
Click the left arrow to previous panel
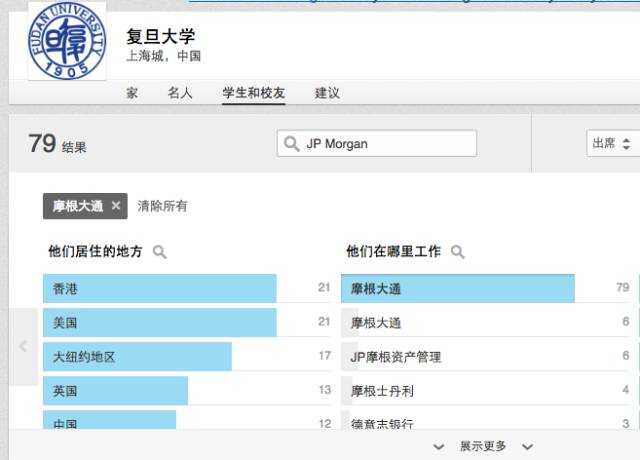click(x=23, y=346)
